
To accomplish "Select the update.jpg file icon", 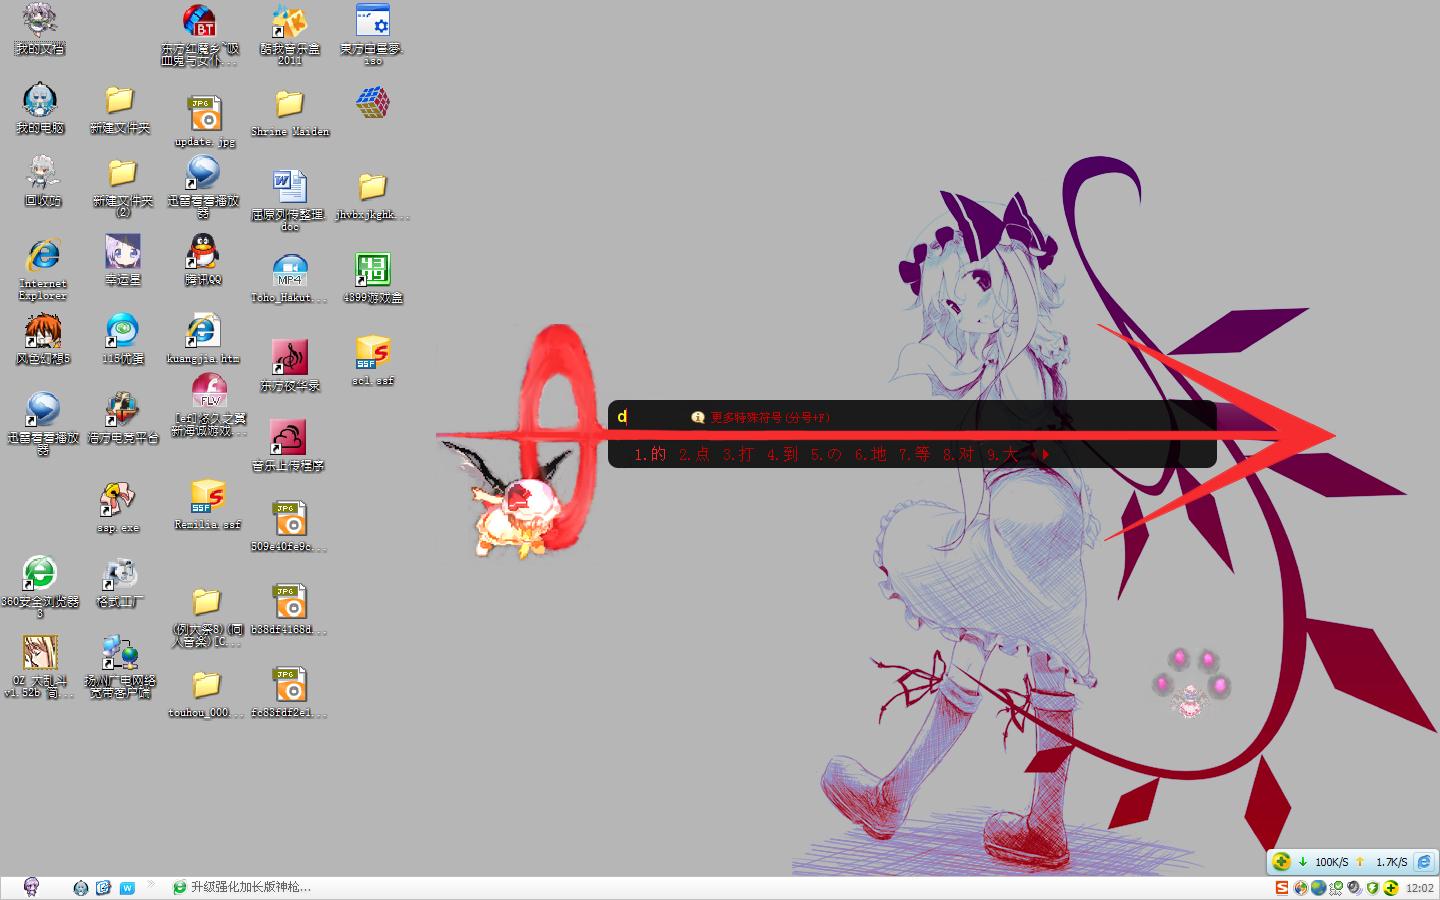I will [x=205, y=122].
